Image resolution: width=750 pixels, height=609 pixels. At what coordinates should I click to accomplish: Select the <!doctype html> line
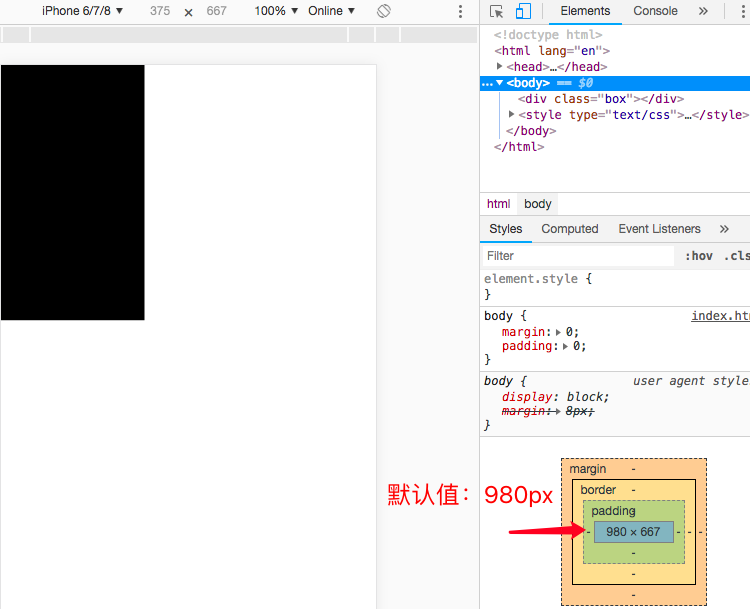tap(548, 34)
